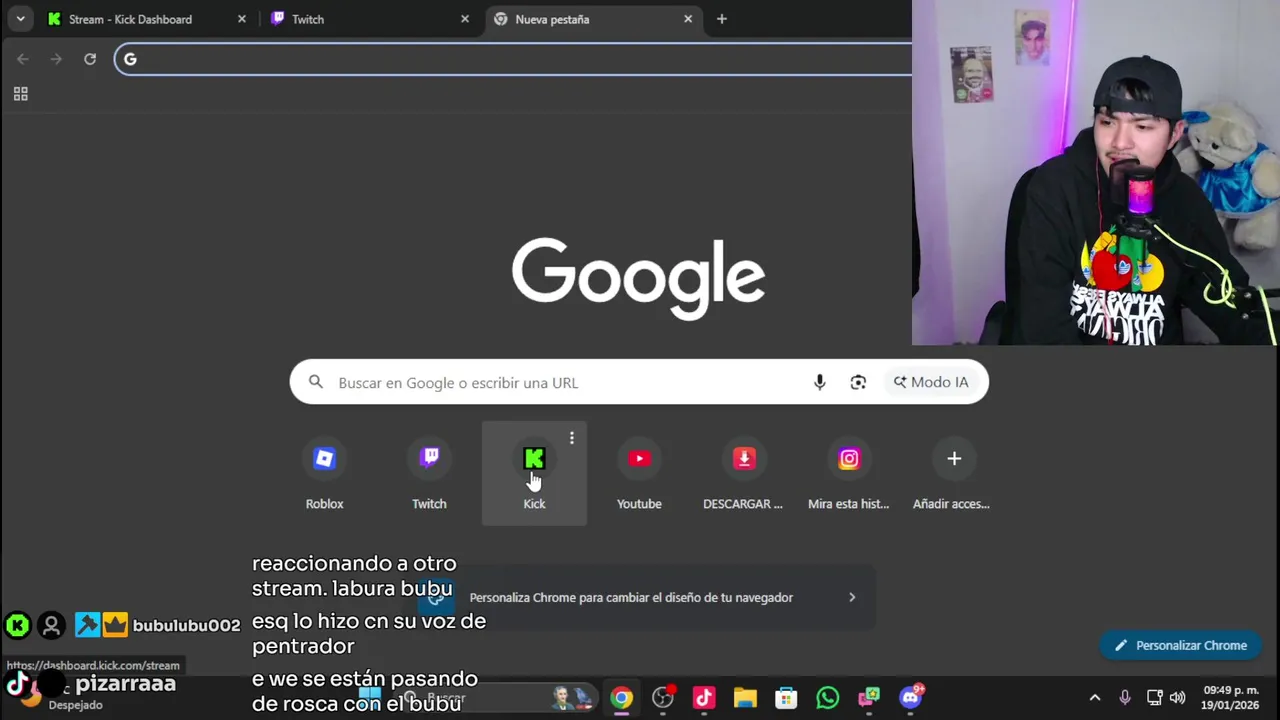1280x720 pixels.
Task: Open the Twitch shortcut tile
Action: click(429, 473)
